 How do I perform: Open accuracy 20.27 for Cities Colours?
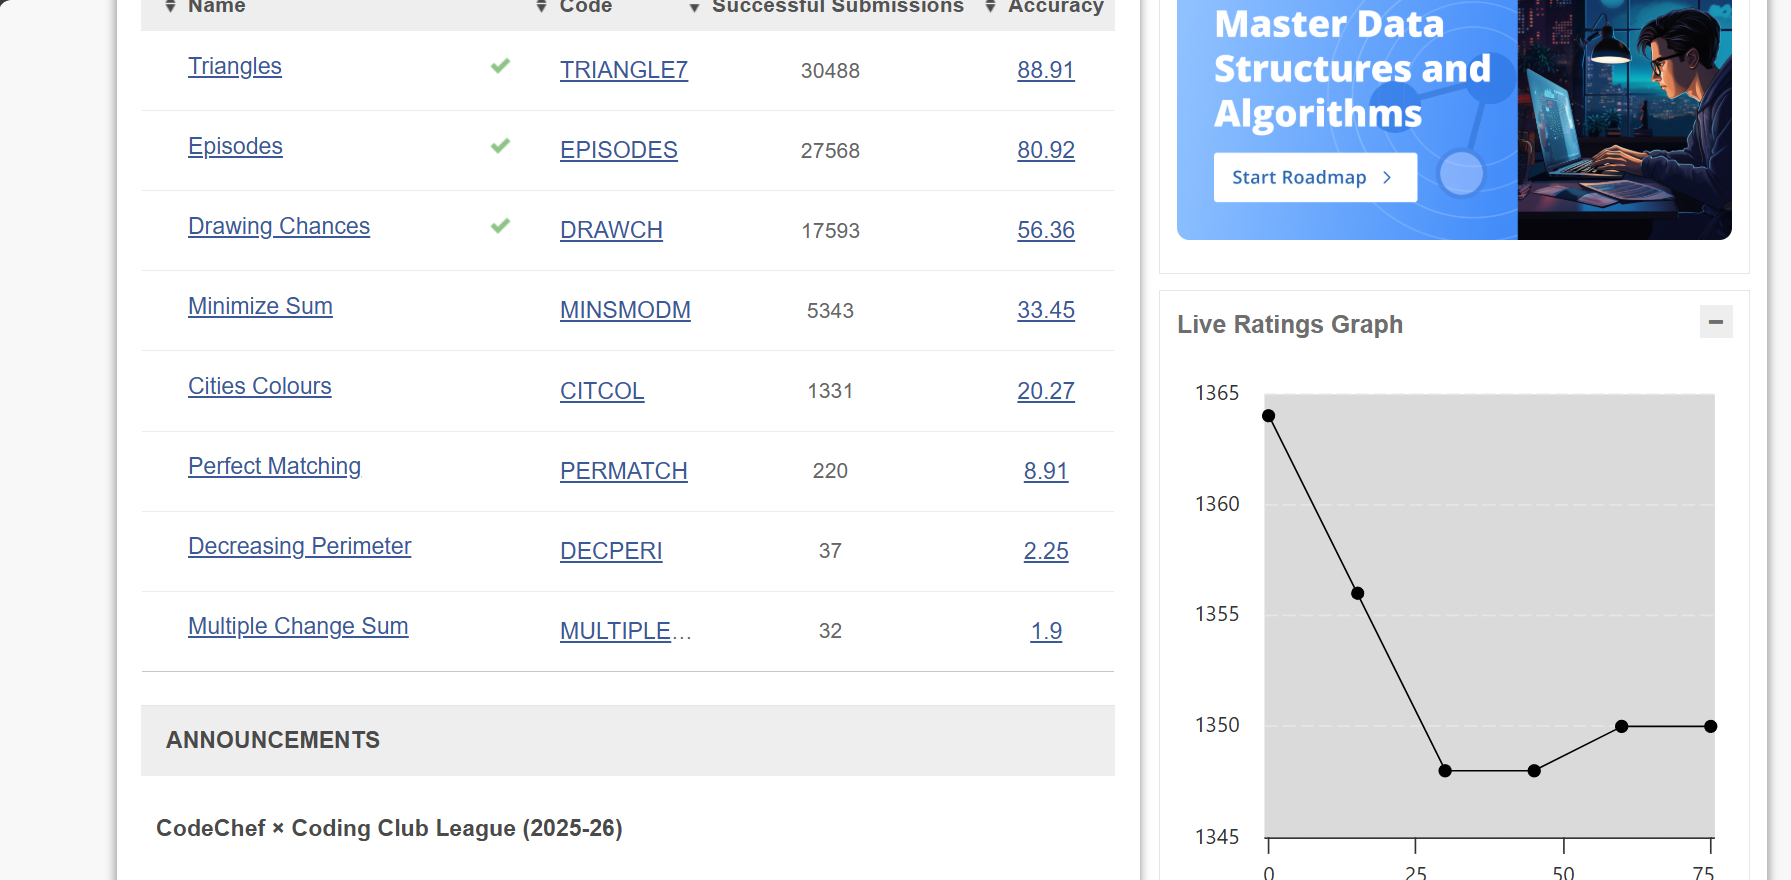[1046, 391]
